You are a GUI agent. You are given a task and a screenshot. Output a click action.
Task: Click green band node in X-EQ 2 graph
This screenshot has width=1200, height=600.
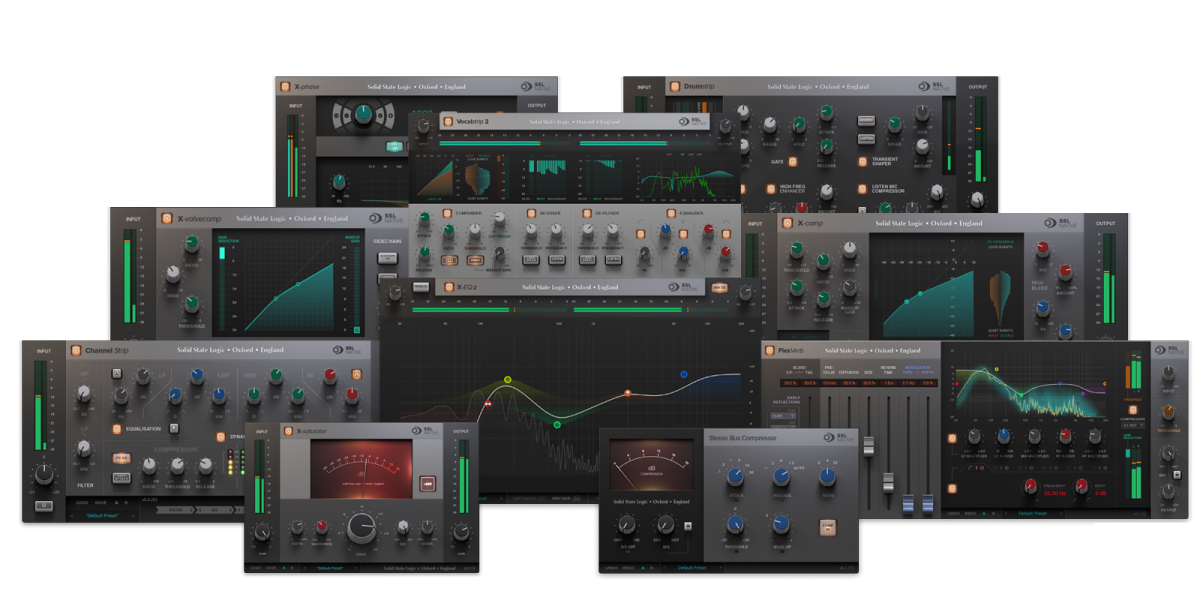pyautogui.click(x=557, y=424)
